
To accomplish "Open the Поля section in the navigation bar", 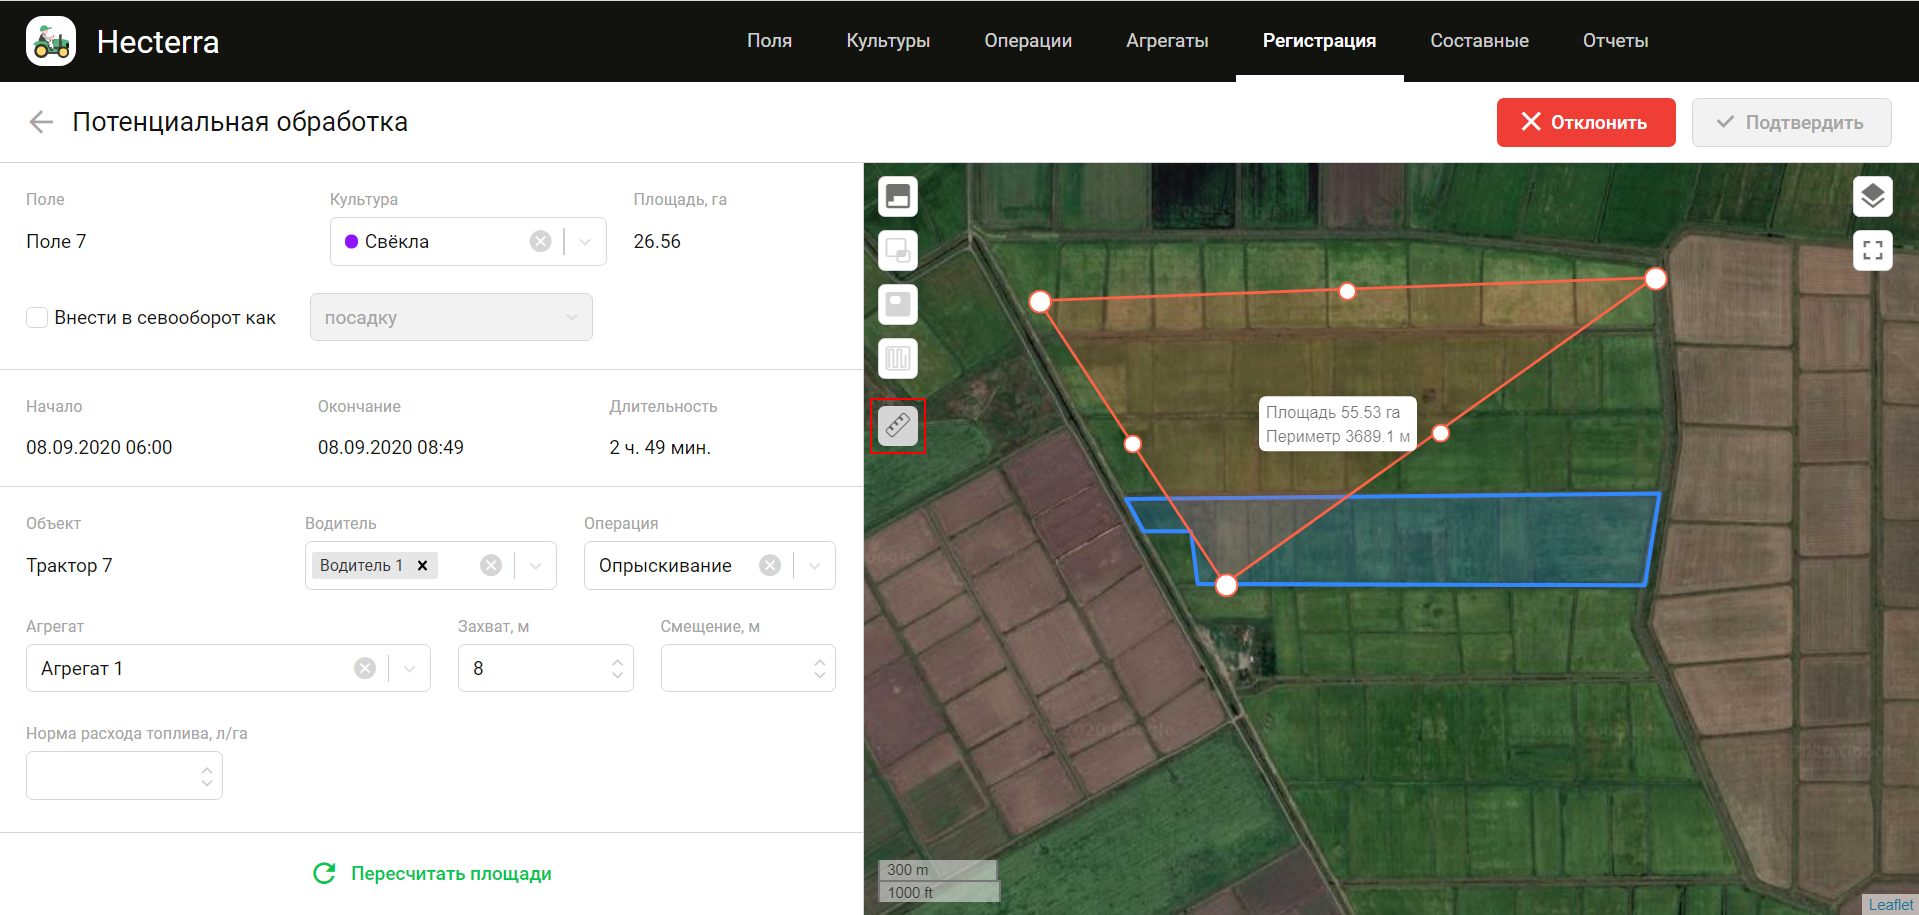I will tap(768, 40).
